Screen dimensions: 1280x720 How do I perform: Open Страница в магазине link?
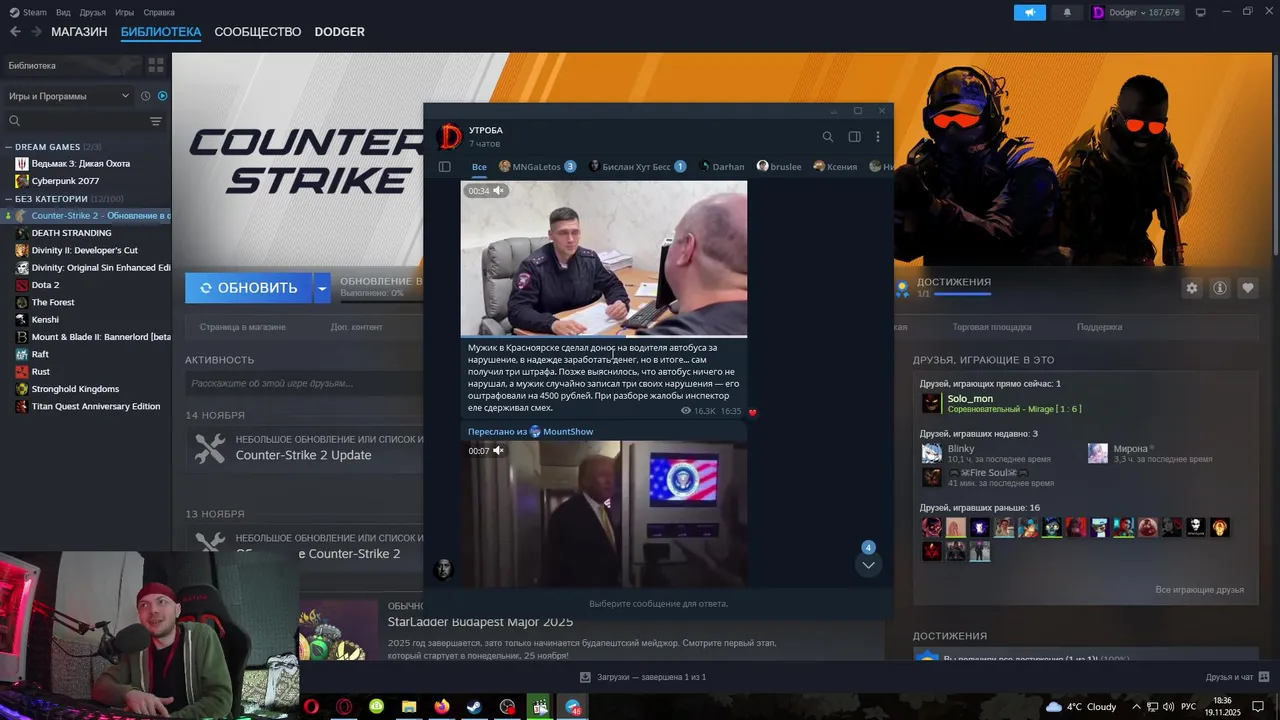tap(242, 327)
